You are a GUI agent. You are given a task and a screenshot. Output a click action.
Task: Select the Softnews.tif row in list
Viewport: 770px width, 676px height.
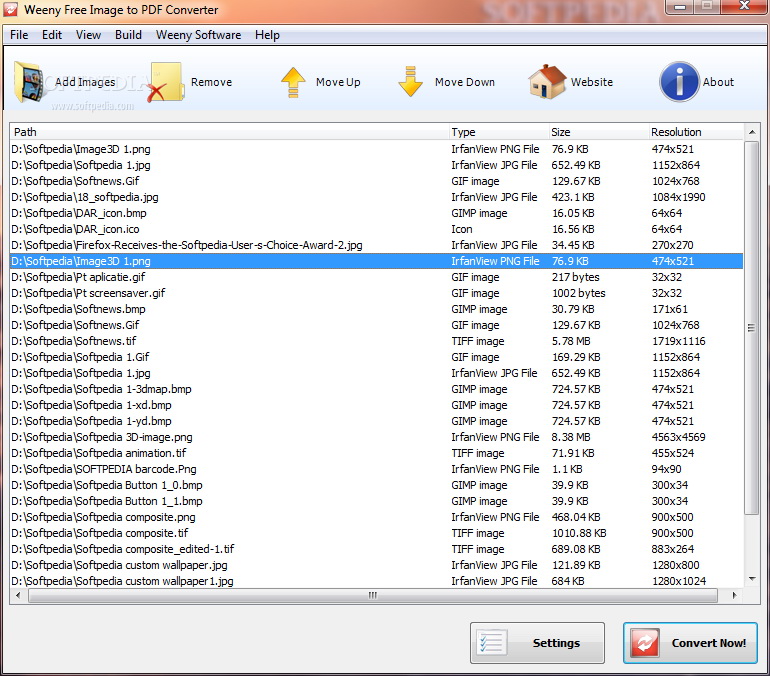click(x=376, y=341)
